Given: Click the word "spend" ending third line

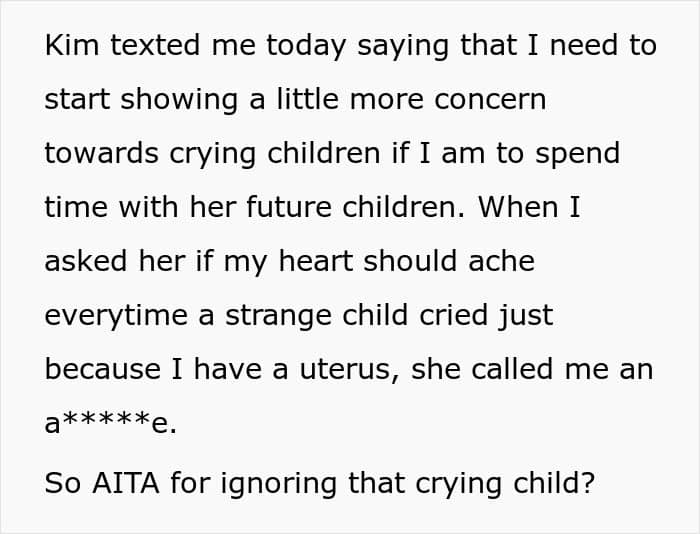Looking at the screenshot, I should (577, 154).
